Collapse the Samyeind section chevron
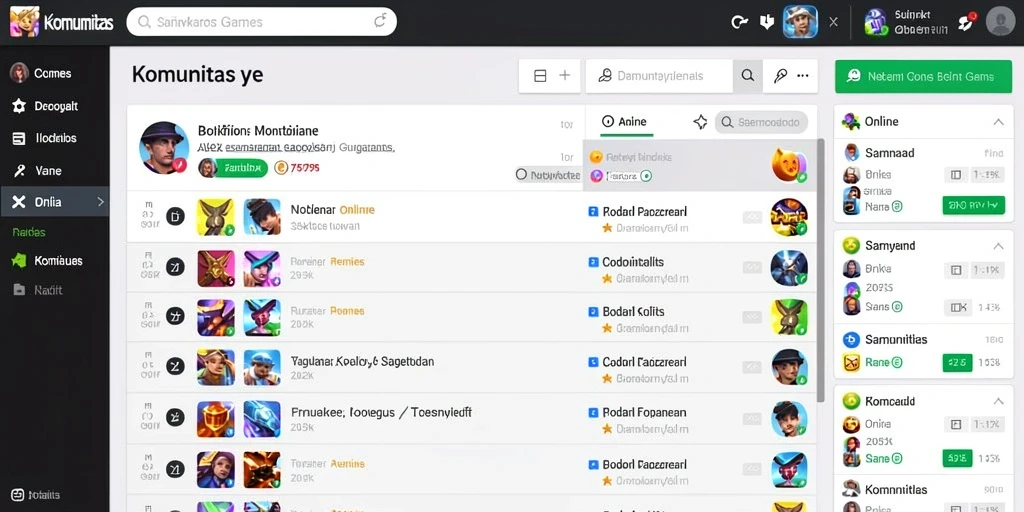This screenshot has height=512, width=1024. [x=998, y=246]
